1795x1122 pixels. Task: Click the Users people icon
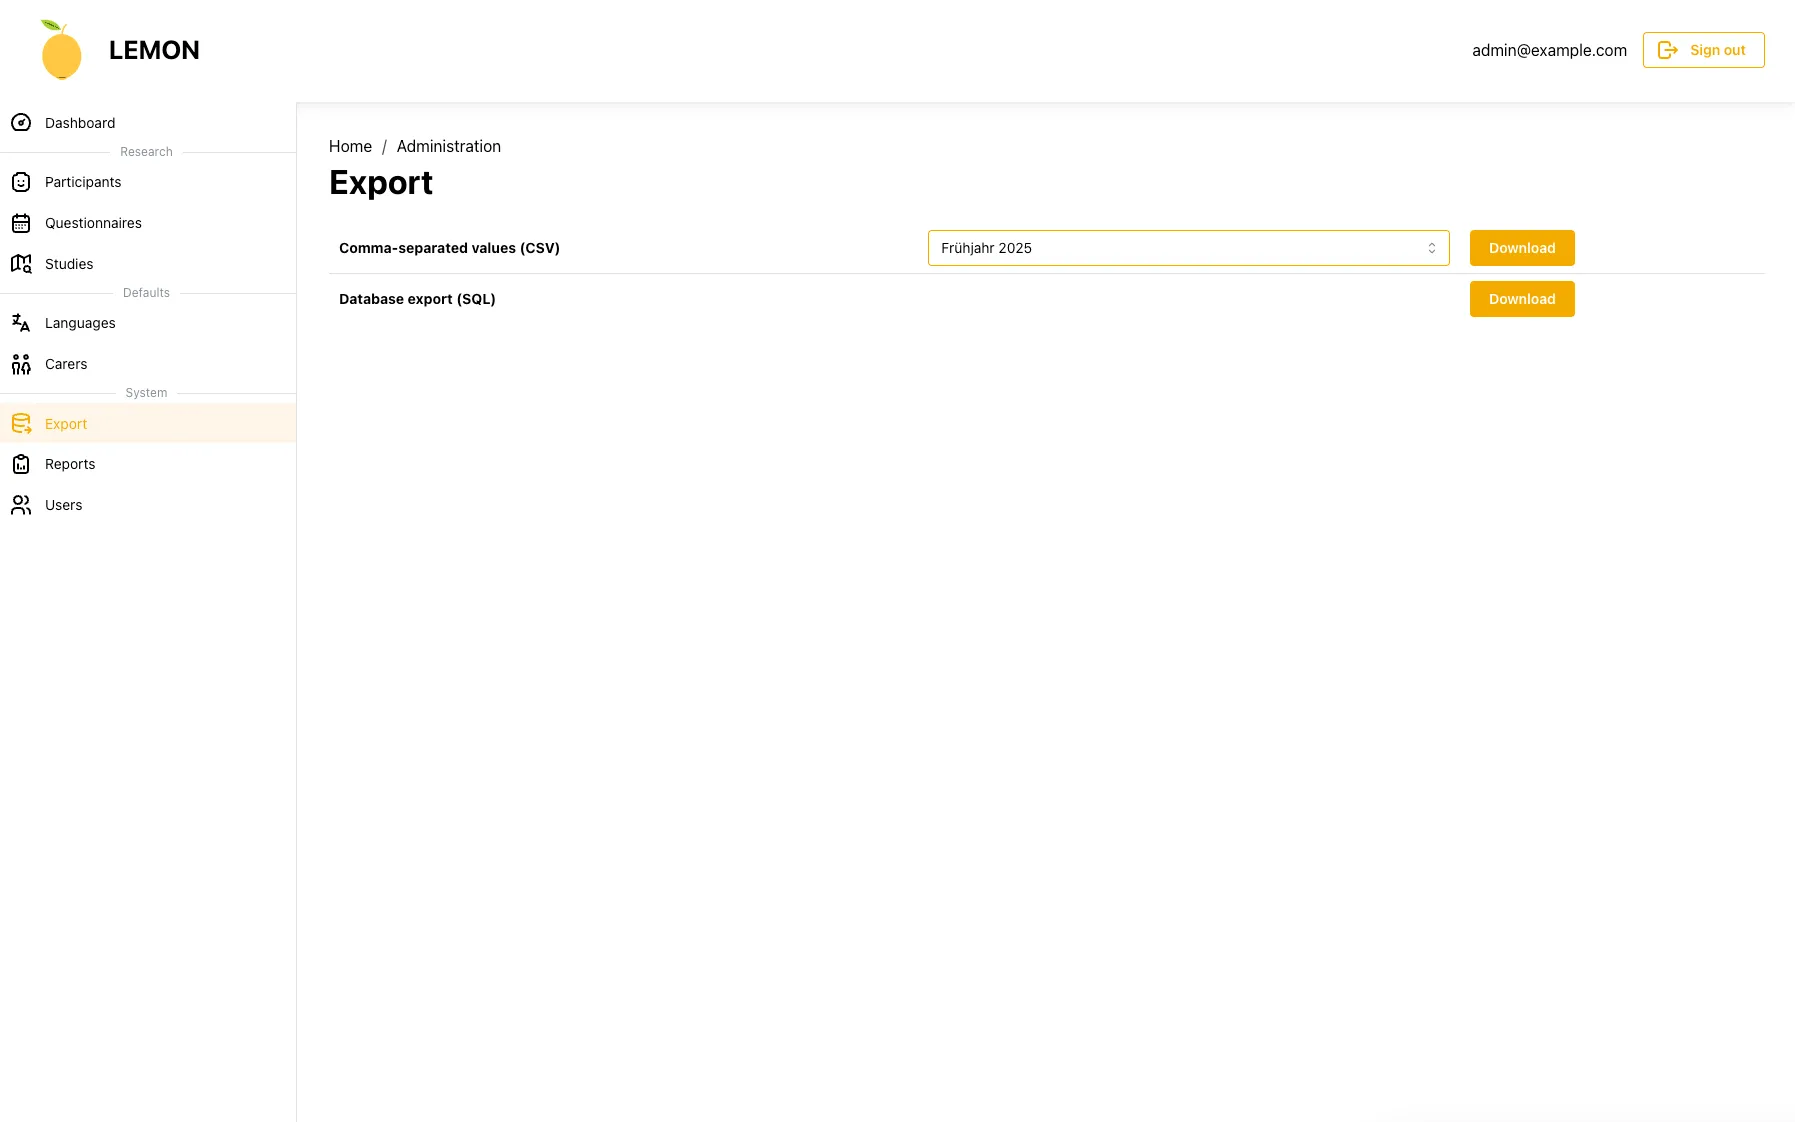pos(22,505)
